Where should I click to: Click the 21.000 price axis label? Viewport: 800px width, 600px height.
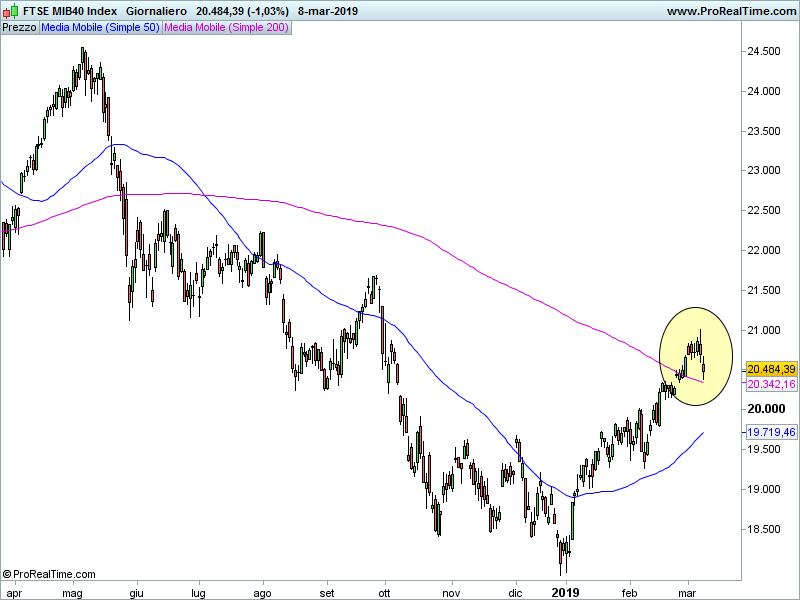[764, 330]
